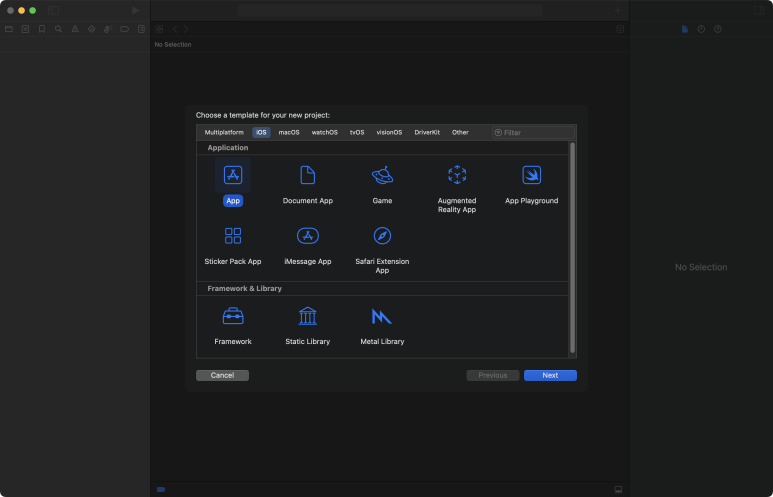Open the History inspector clock icon
Image resolution: width=773 pixels, height=497 pixels.
tap(701, 29)
